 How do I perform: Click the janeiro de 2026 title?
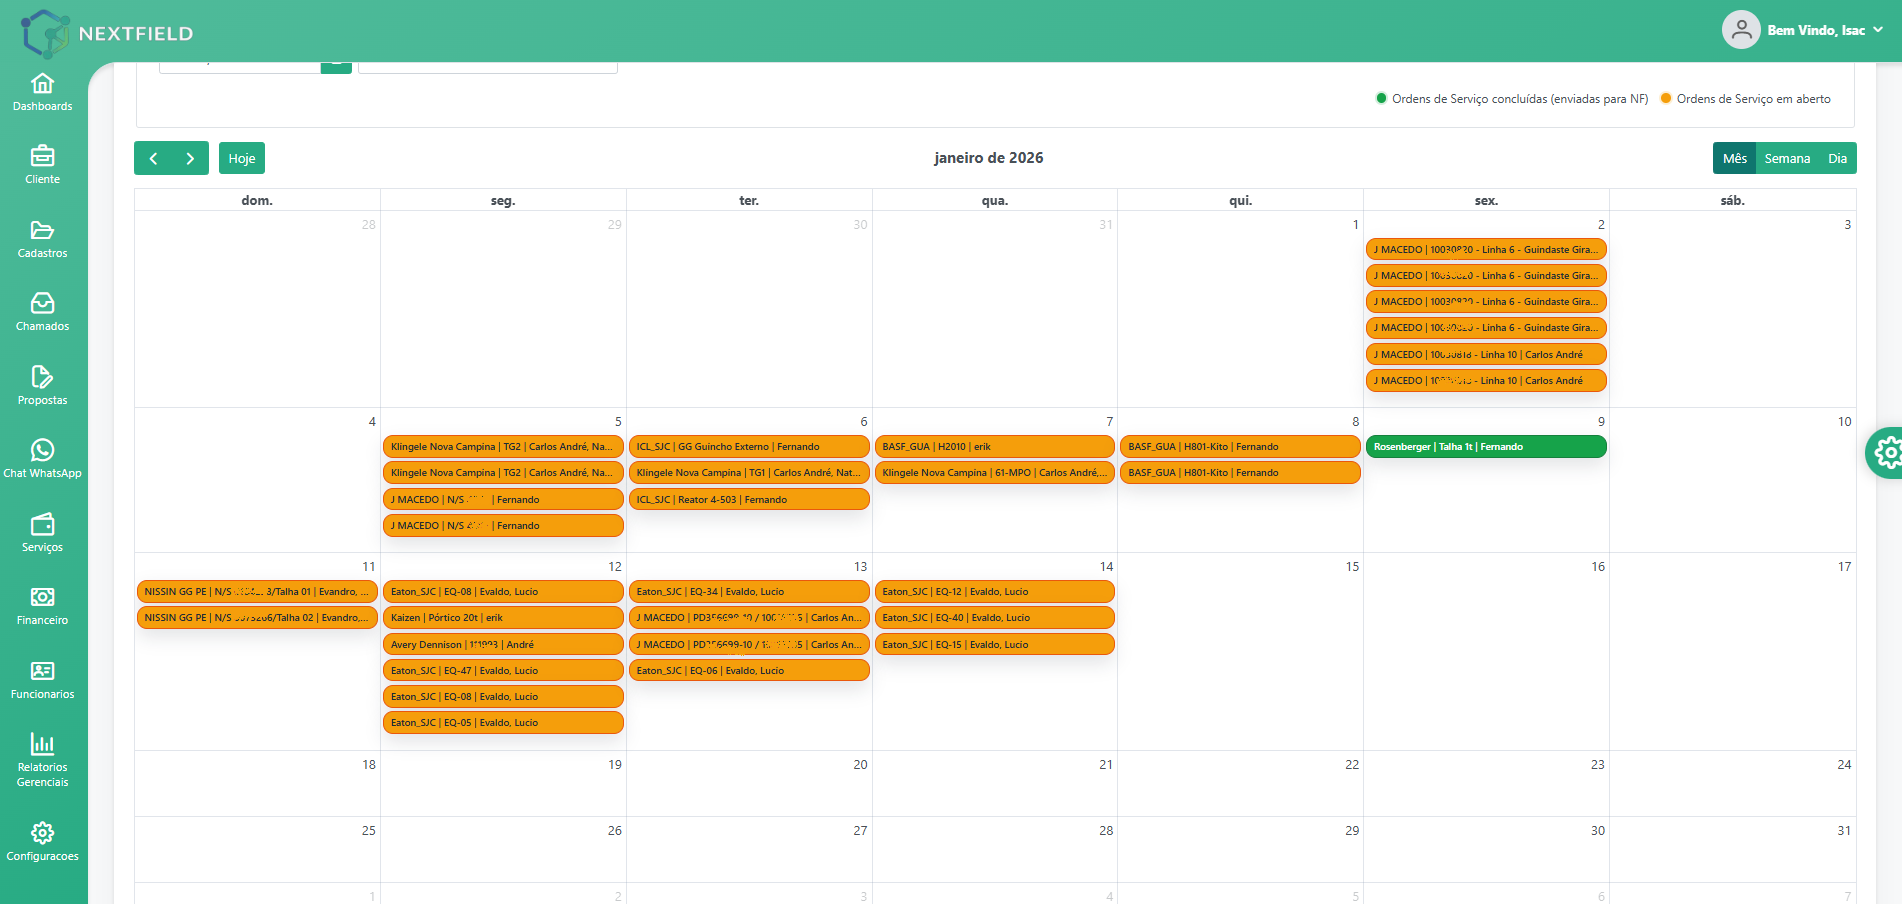tap(988, 158)
